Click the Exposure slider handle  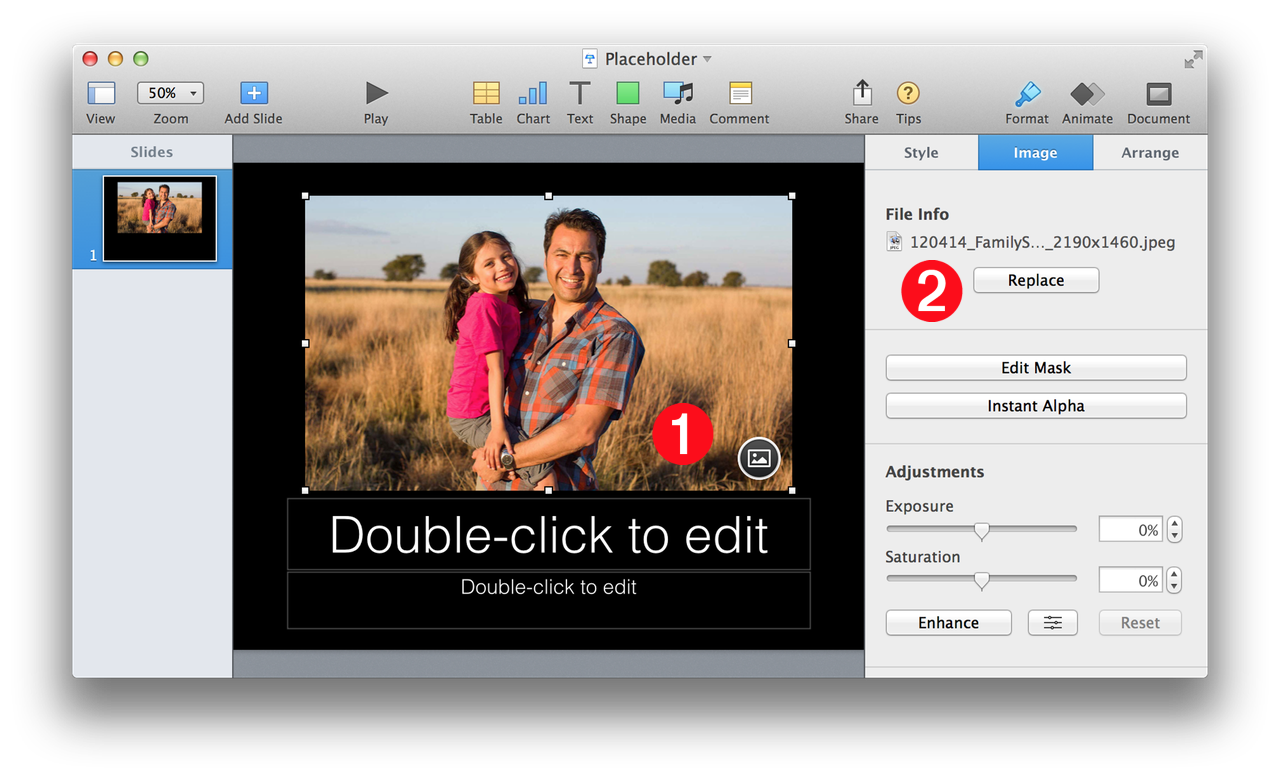click(982, 531)
